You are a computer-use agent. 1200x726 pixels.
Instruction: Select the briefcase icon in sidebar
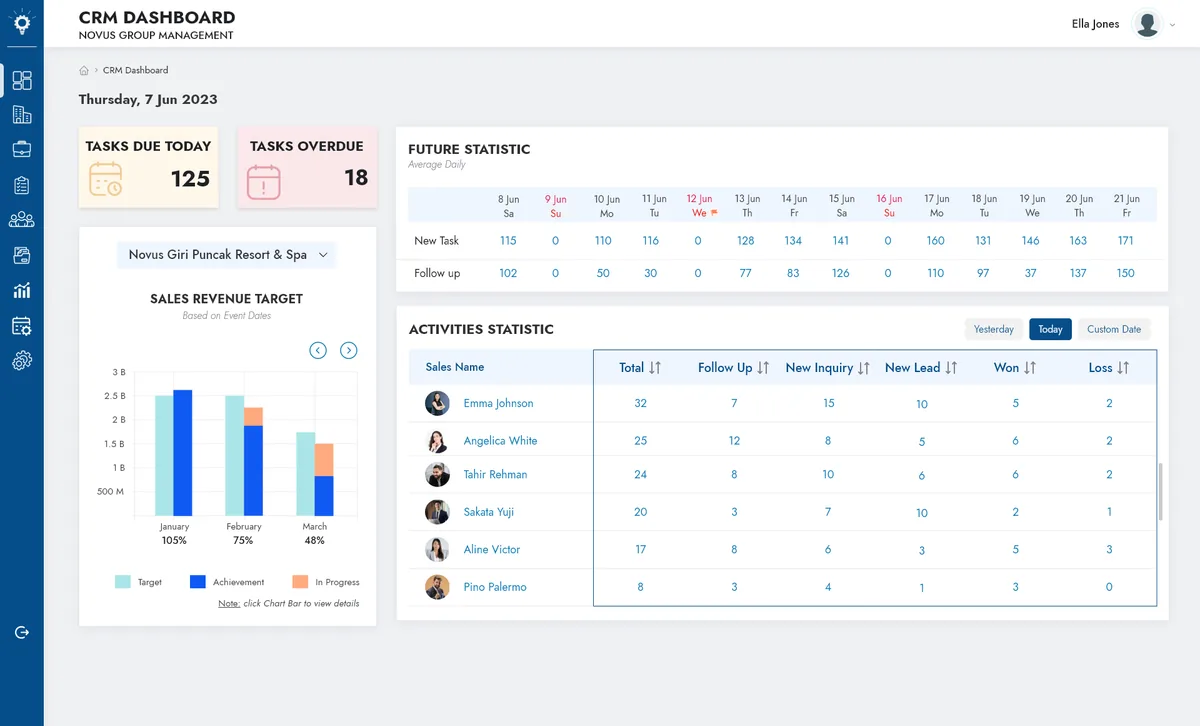coord(22,150)
